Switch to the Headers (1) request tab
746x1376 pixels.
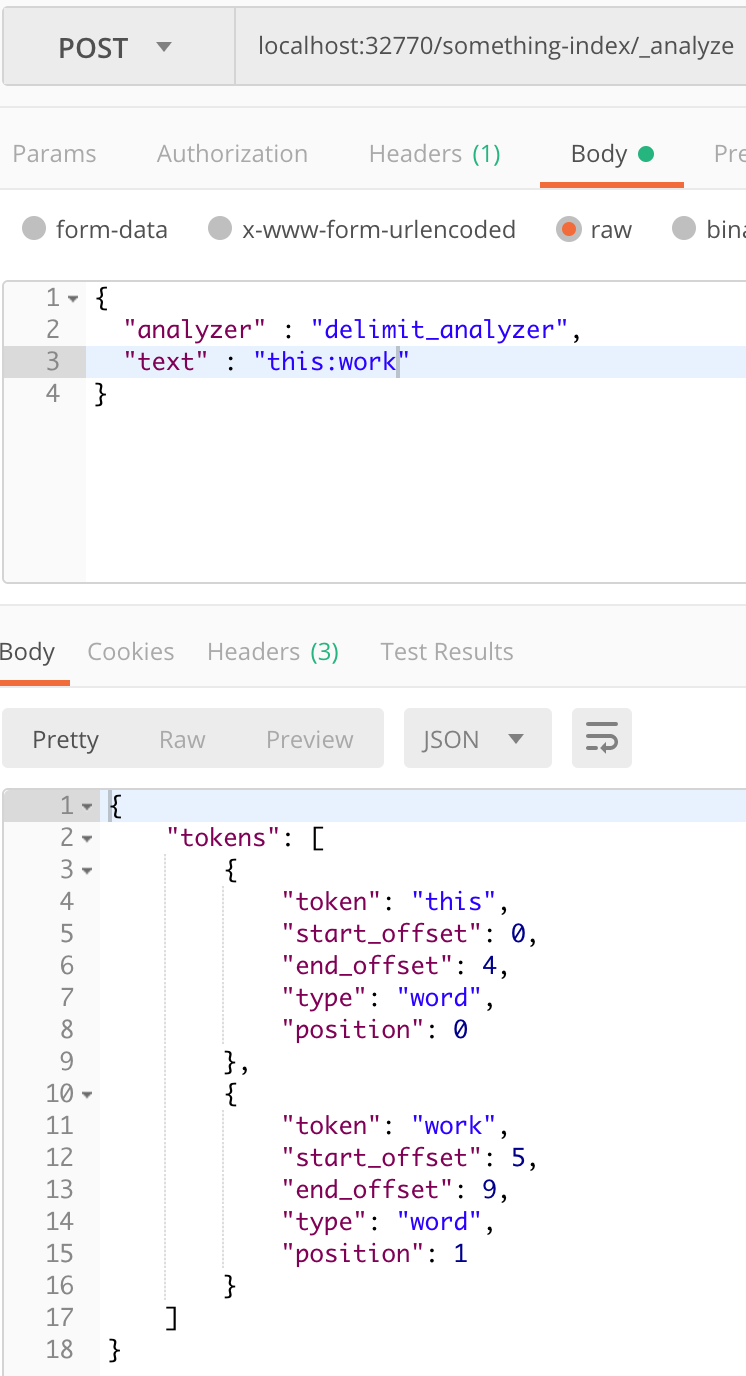point(434,153)
